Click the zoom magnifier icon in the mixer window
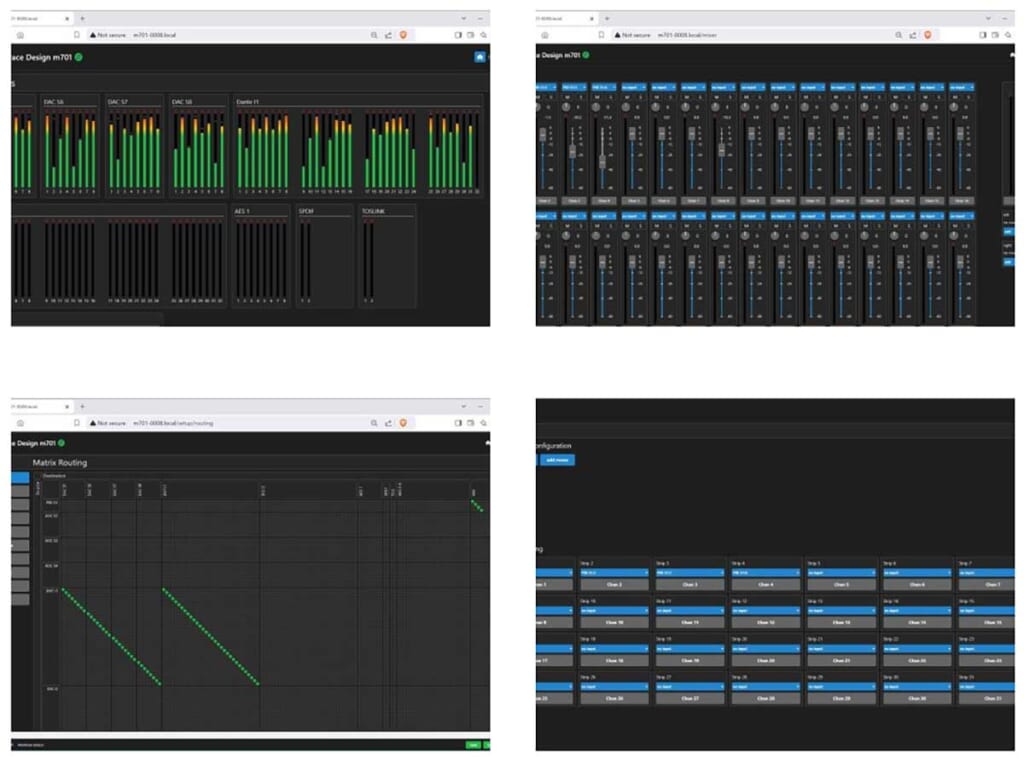The width and height of the screenshot is (1024, 759). pyautogui.click(x=896, y=34)
